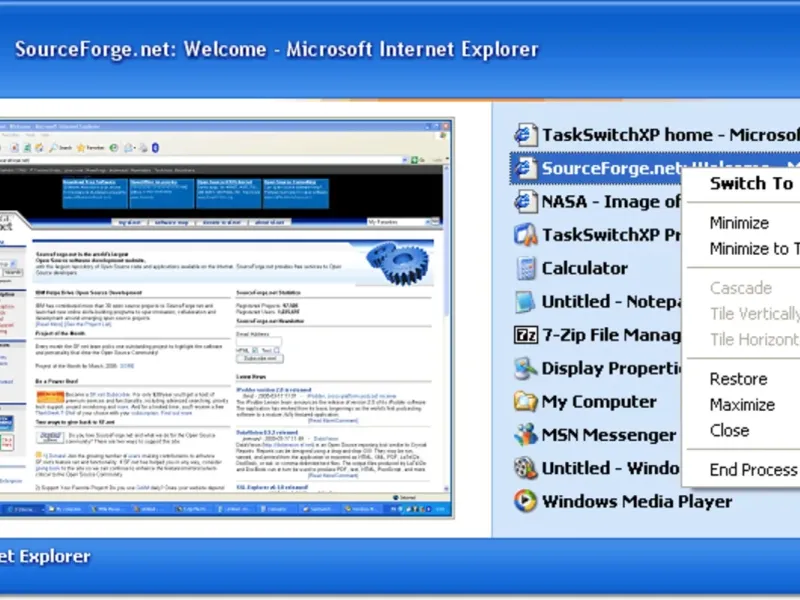The height and width of the screenshot is (600, 800).
Task: Click the Windows Media Player icon
Action: point(525,501)
